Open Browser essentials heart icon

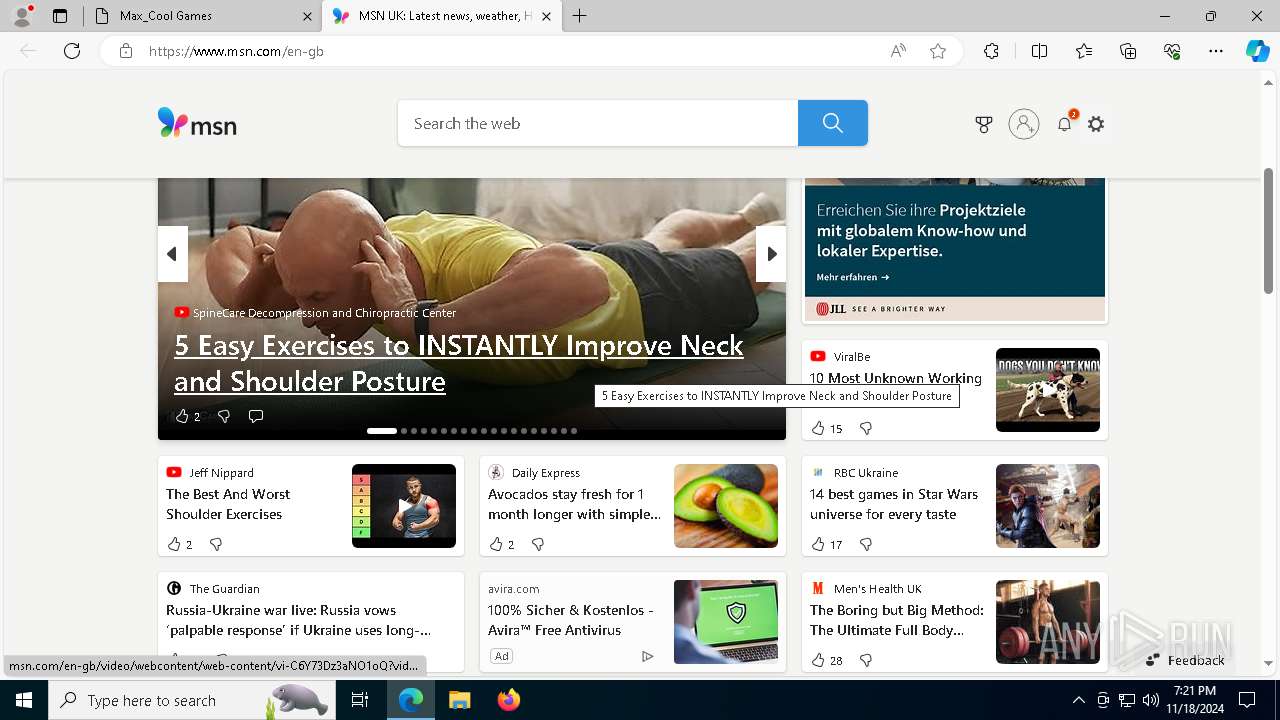[1172, 51]
